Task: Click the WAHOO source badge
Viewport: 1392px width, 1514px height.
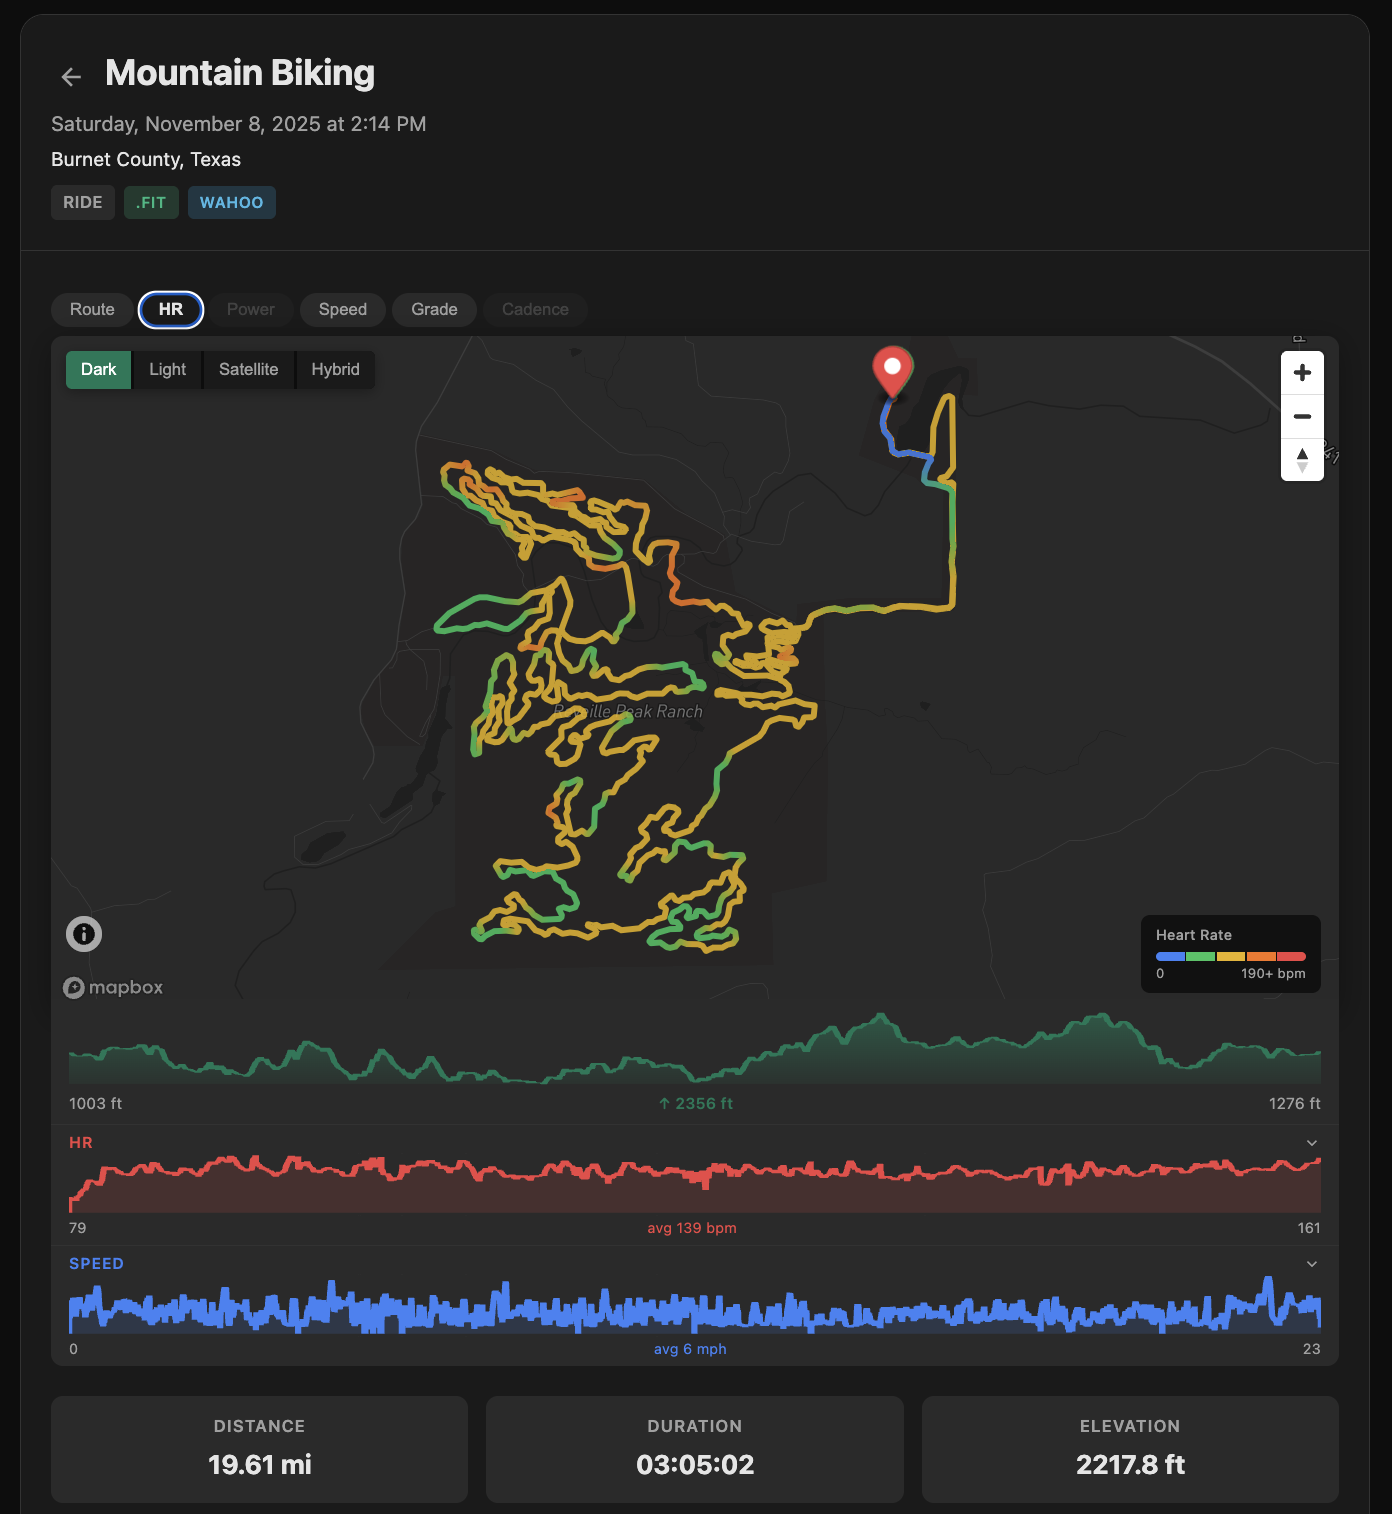Action: tap(231, 202)
